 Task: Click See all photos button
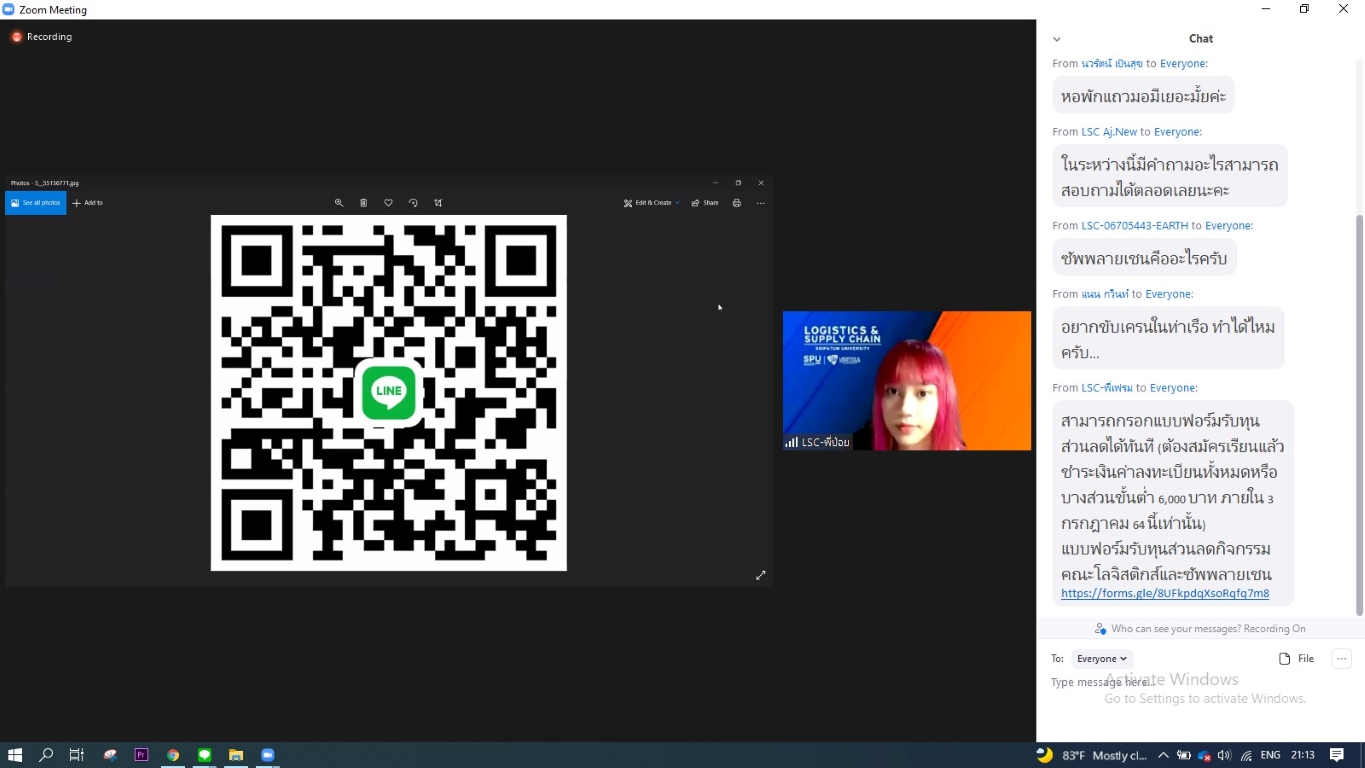tap(36, 203)
